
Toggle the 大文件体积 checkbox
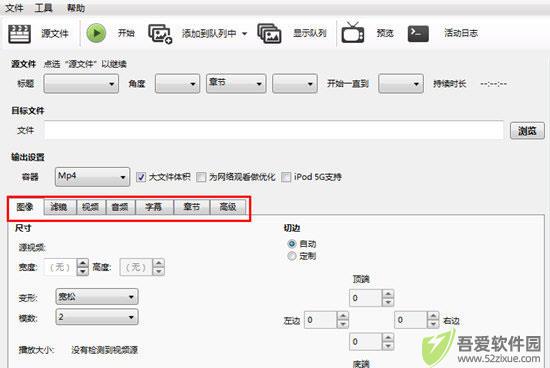coord(141,177)
